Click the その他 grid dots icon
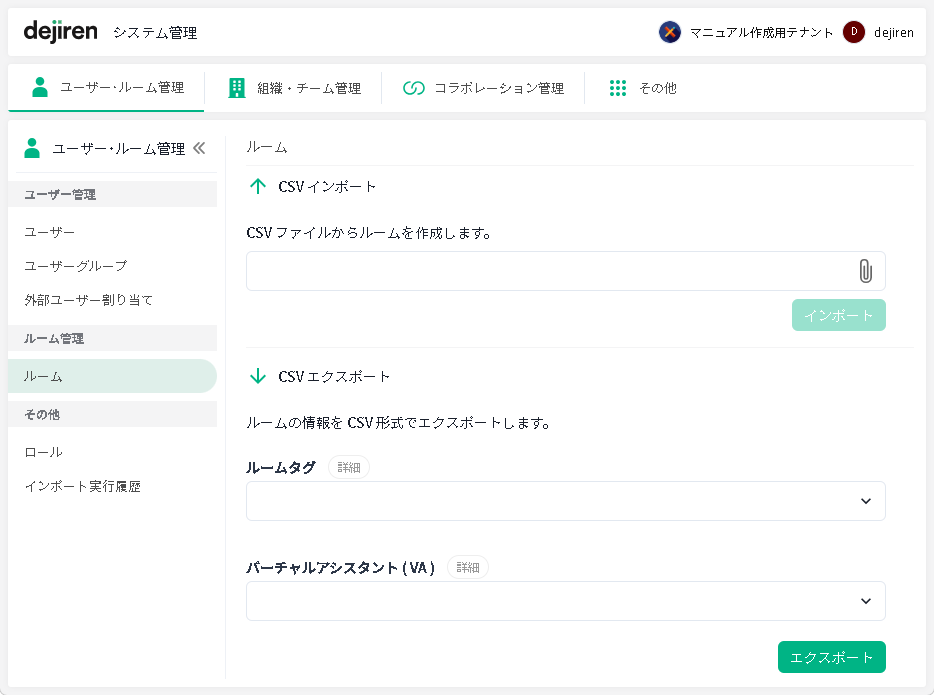The image size is (934, 695). (x=618, y=88)
